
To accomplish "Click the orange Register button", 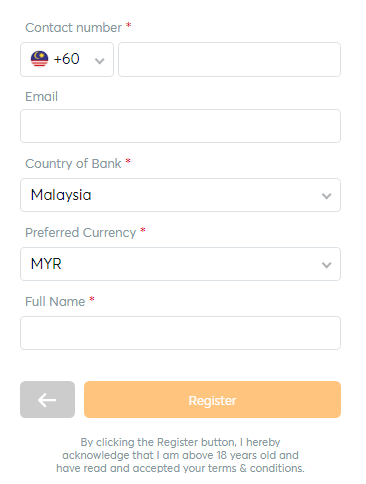I will click(x=212, y=399).
